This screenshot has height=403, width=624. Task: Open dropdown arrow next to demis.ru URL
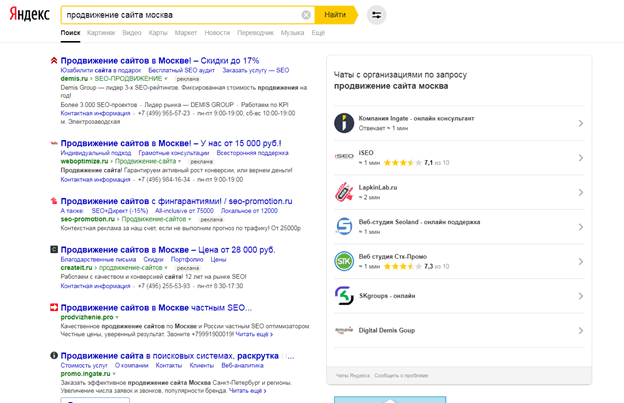click(x=166, y=79)
